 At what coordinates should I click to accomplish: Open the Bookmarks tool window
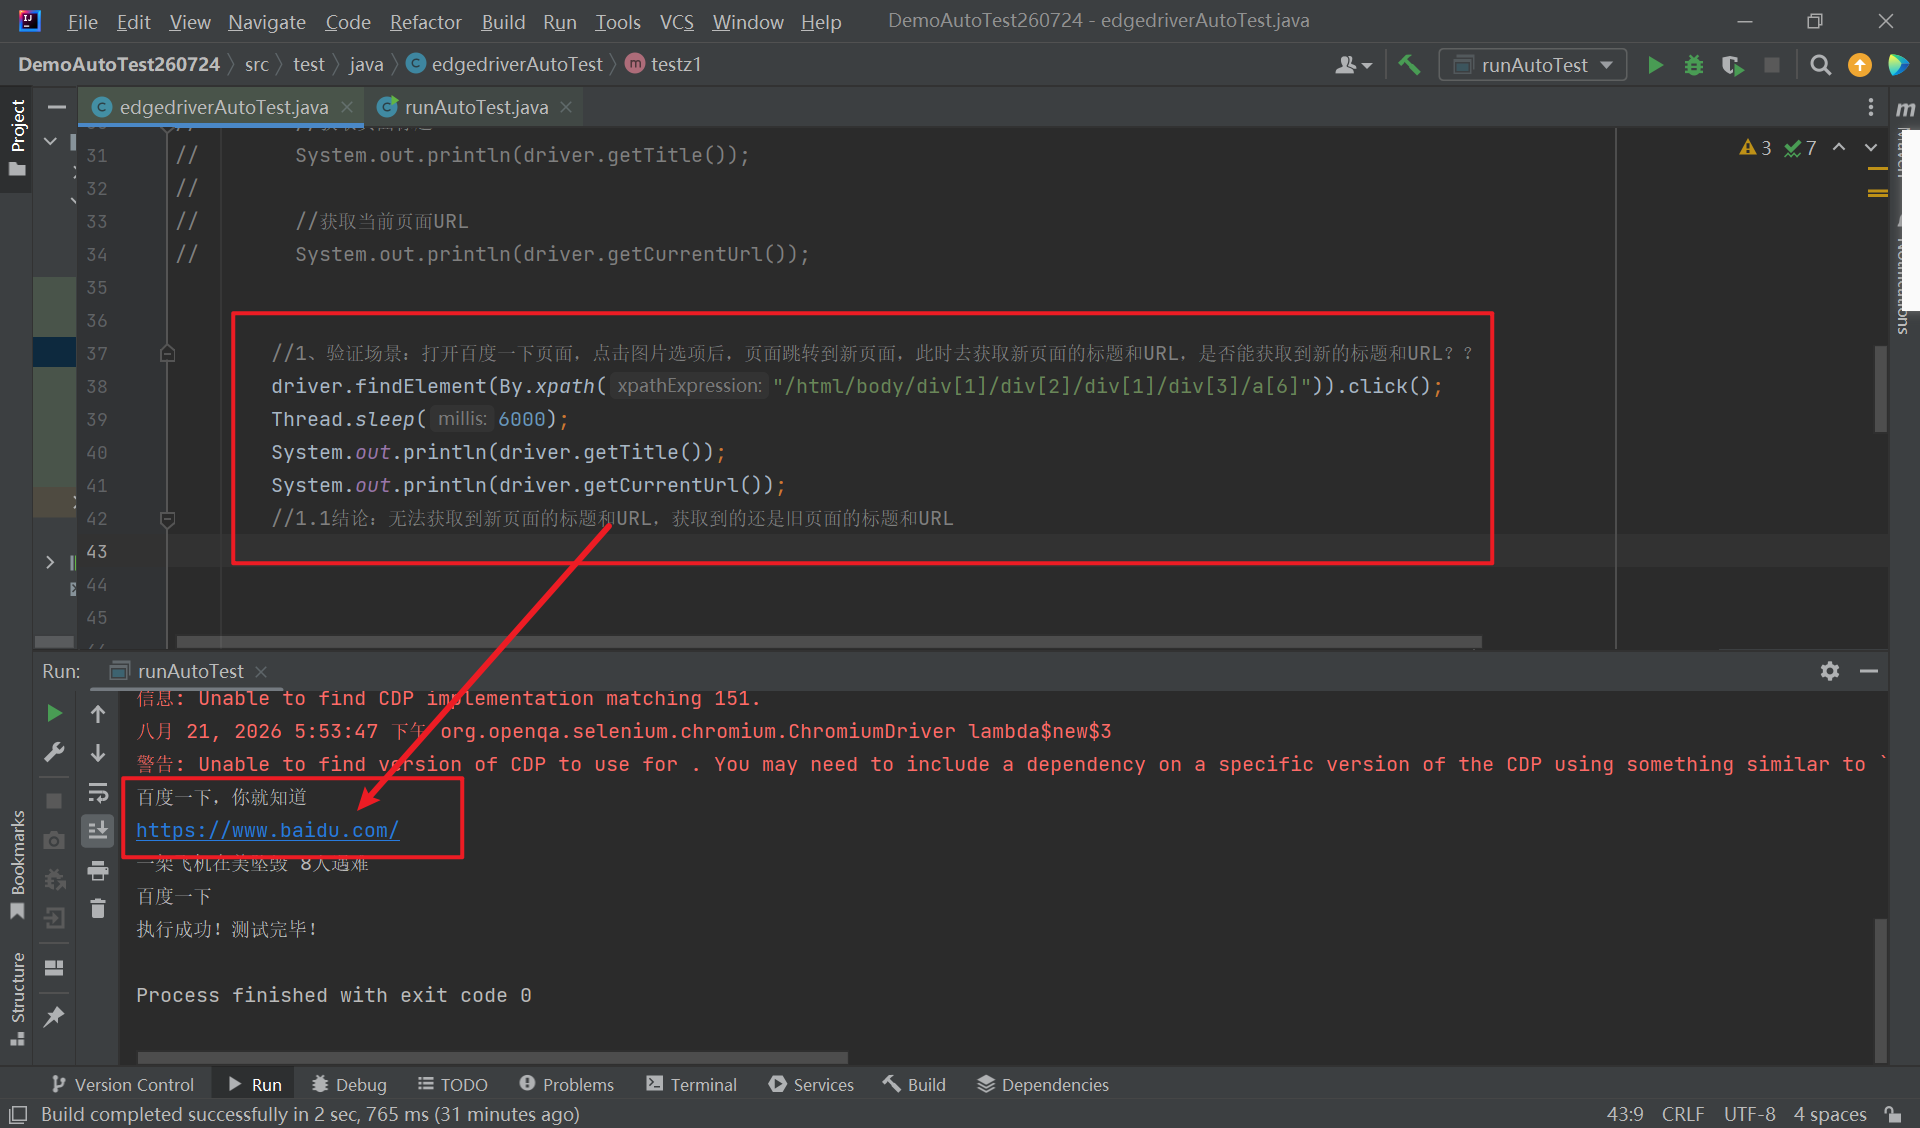click(17, 864)
